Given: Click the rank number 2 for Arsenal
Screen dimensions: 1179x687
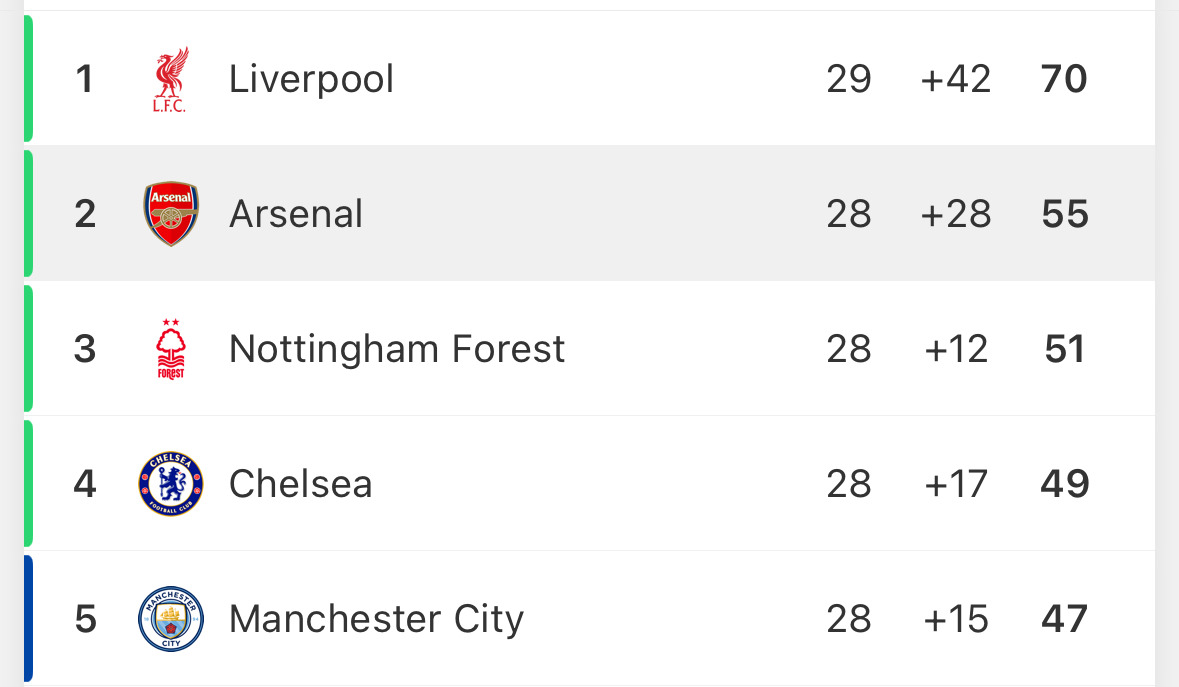Looking at the screenshot, I should [85, 214].
